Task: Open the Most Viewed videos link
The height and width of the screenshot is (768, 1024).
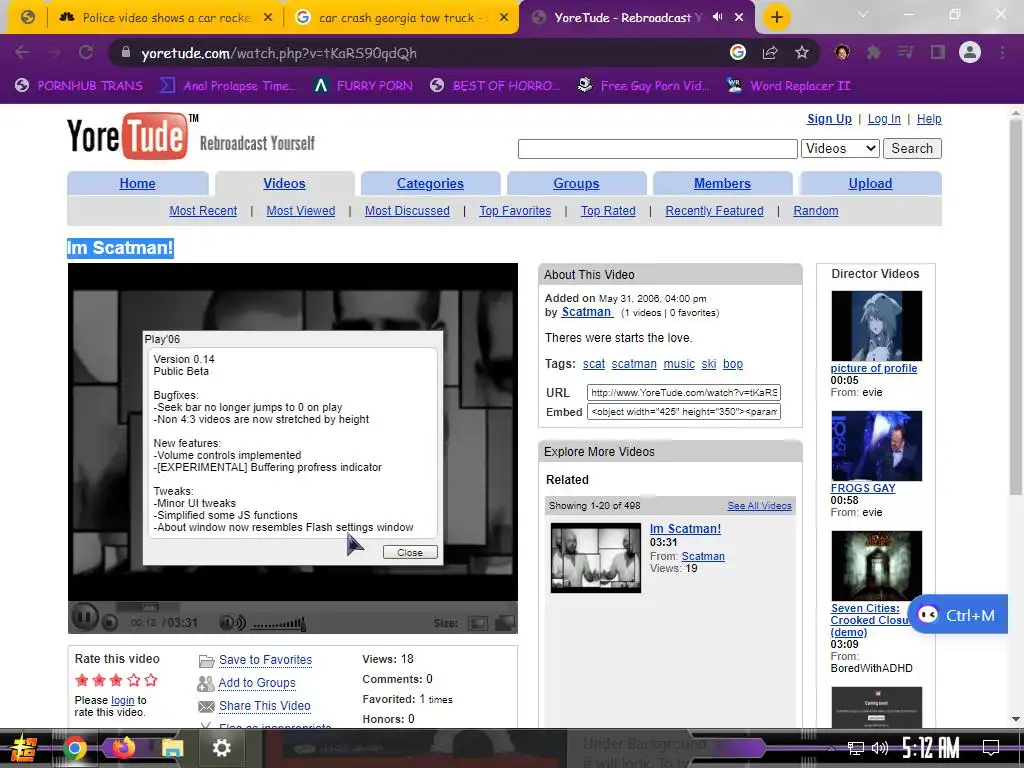Action: pyautogui.click(x=300, y=211)
